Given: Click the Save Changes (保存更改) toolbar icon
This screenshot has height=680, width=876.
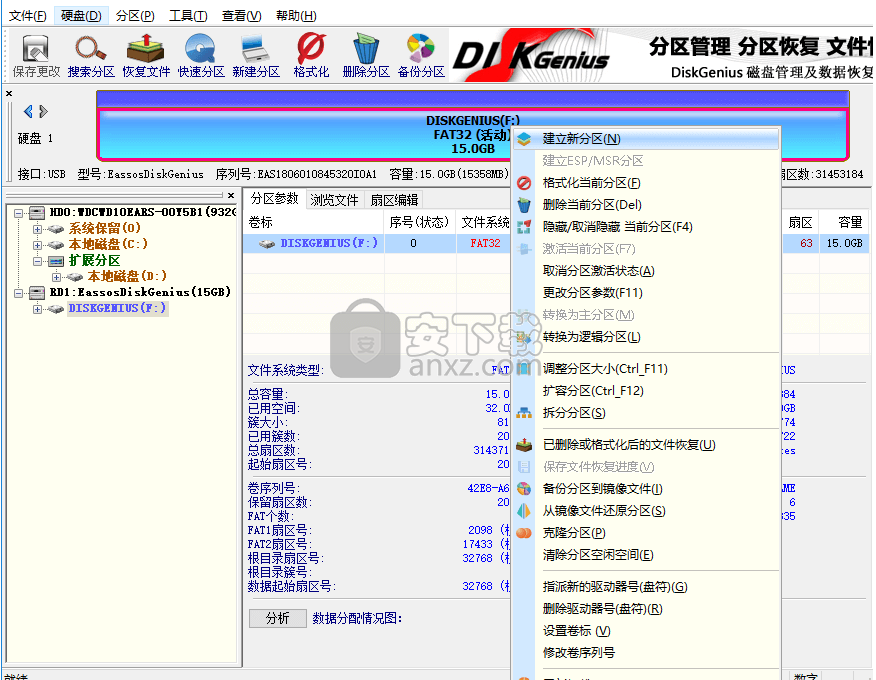Looking at the screenshot, I should [x=36, y=56].
